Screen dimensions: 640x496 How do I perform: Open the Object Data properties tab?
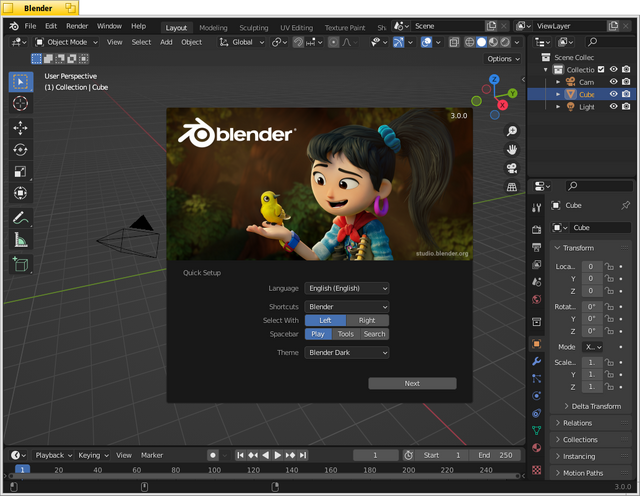click(x=537, y=430)
